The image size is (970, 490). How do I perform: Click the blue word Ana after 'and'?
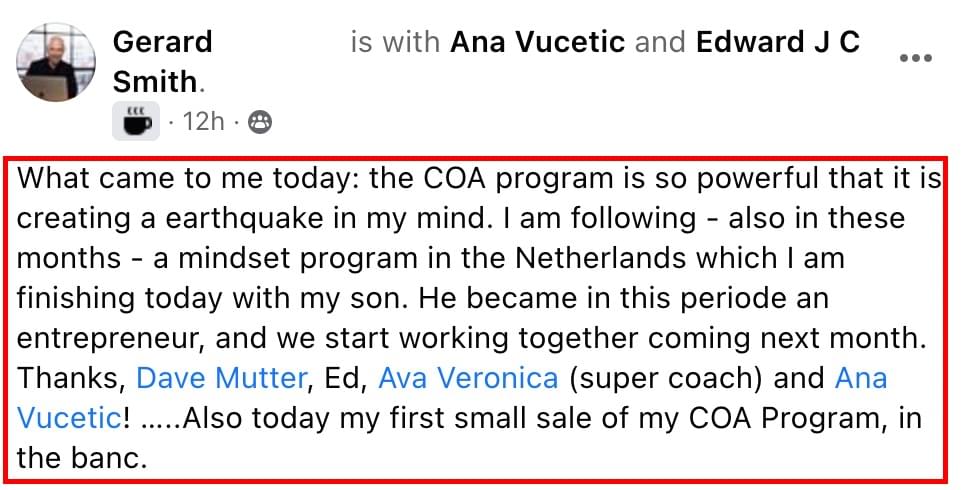pos(861,378)
